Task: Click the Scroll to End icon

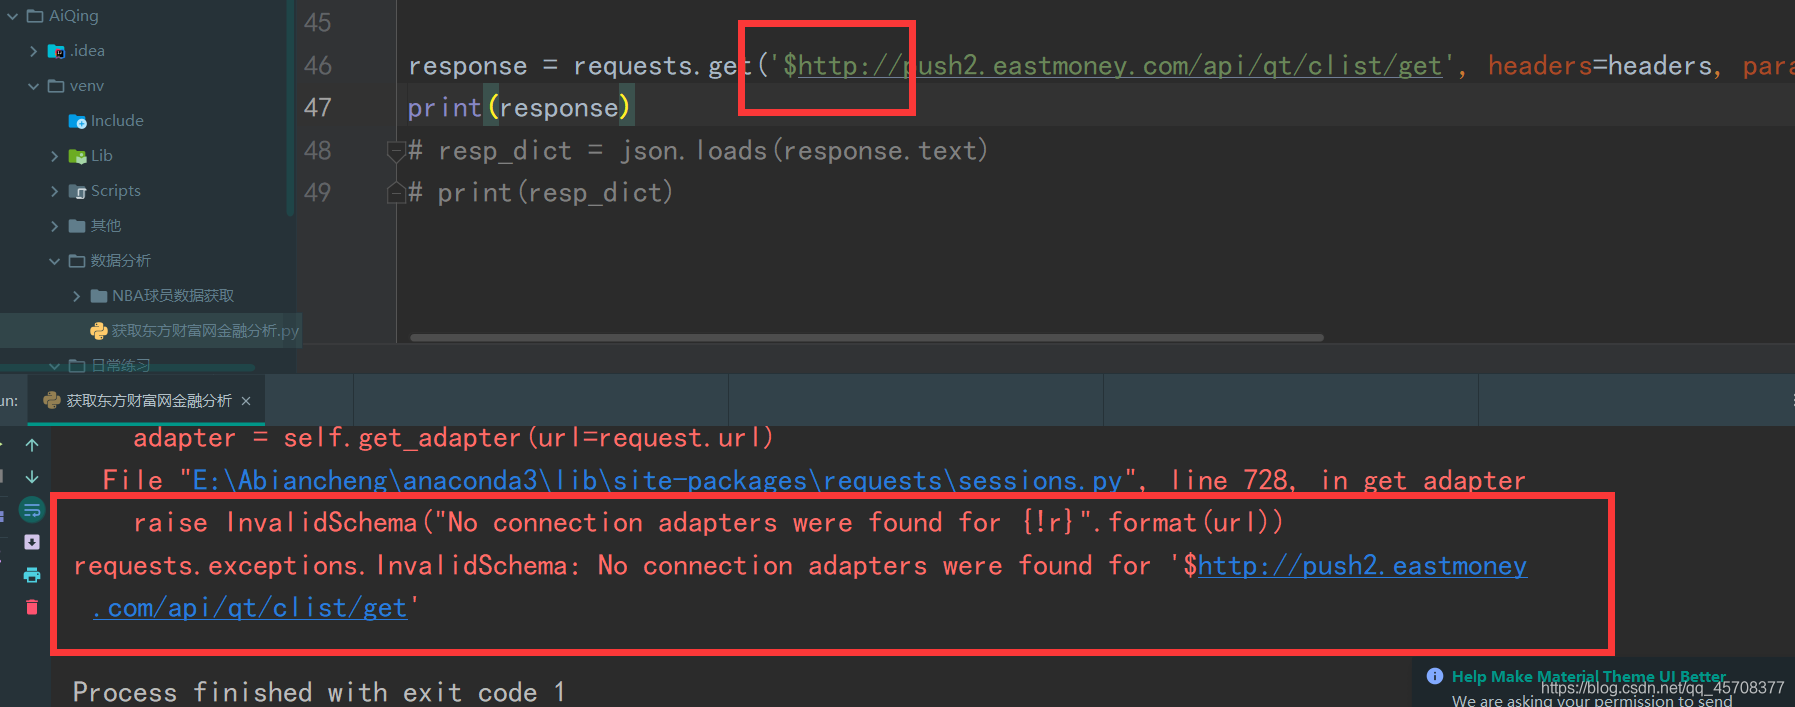Action: 32,542
